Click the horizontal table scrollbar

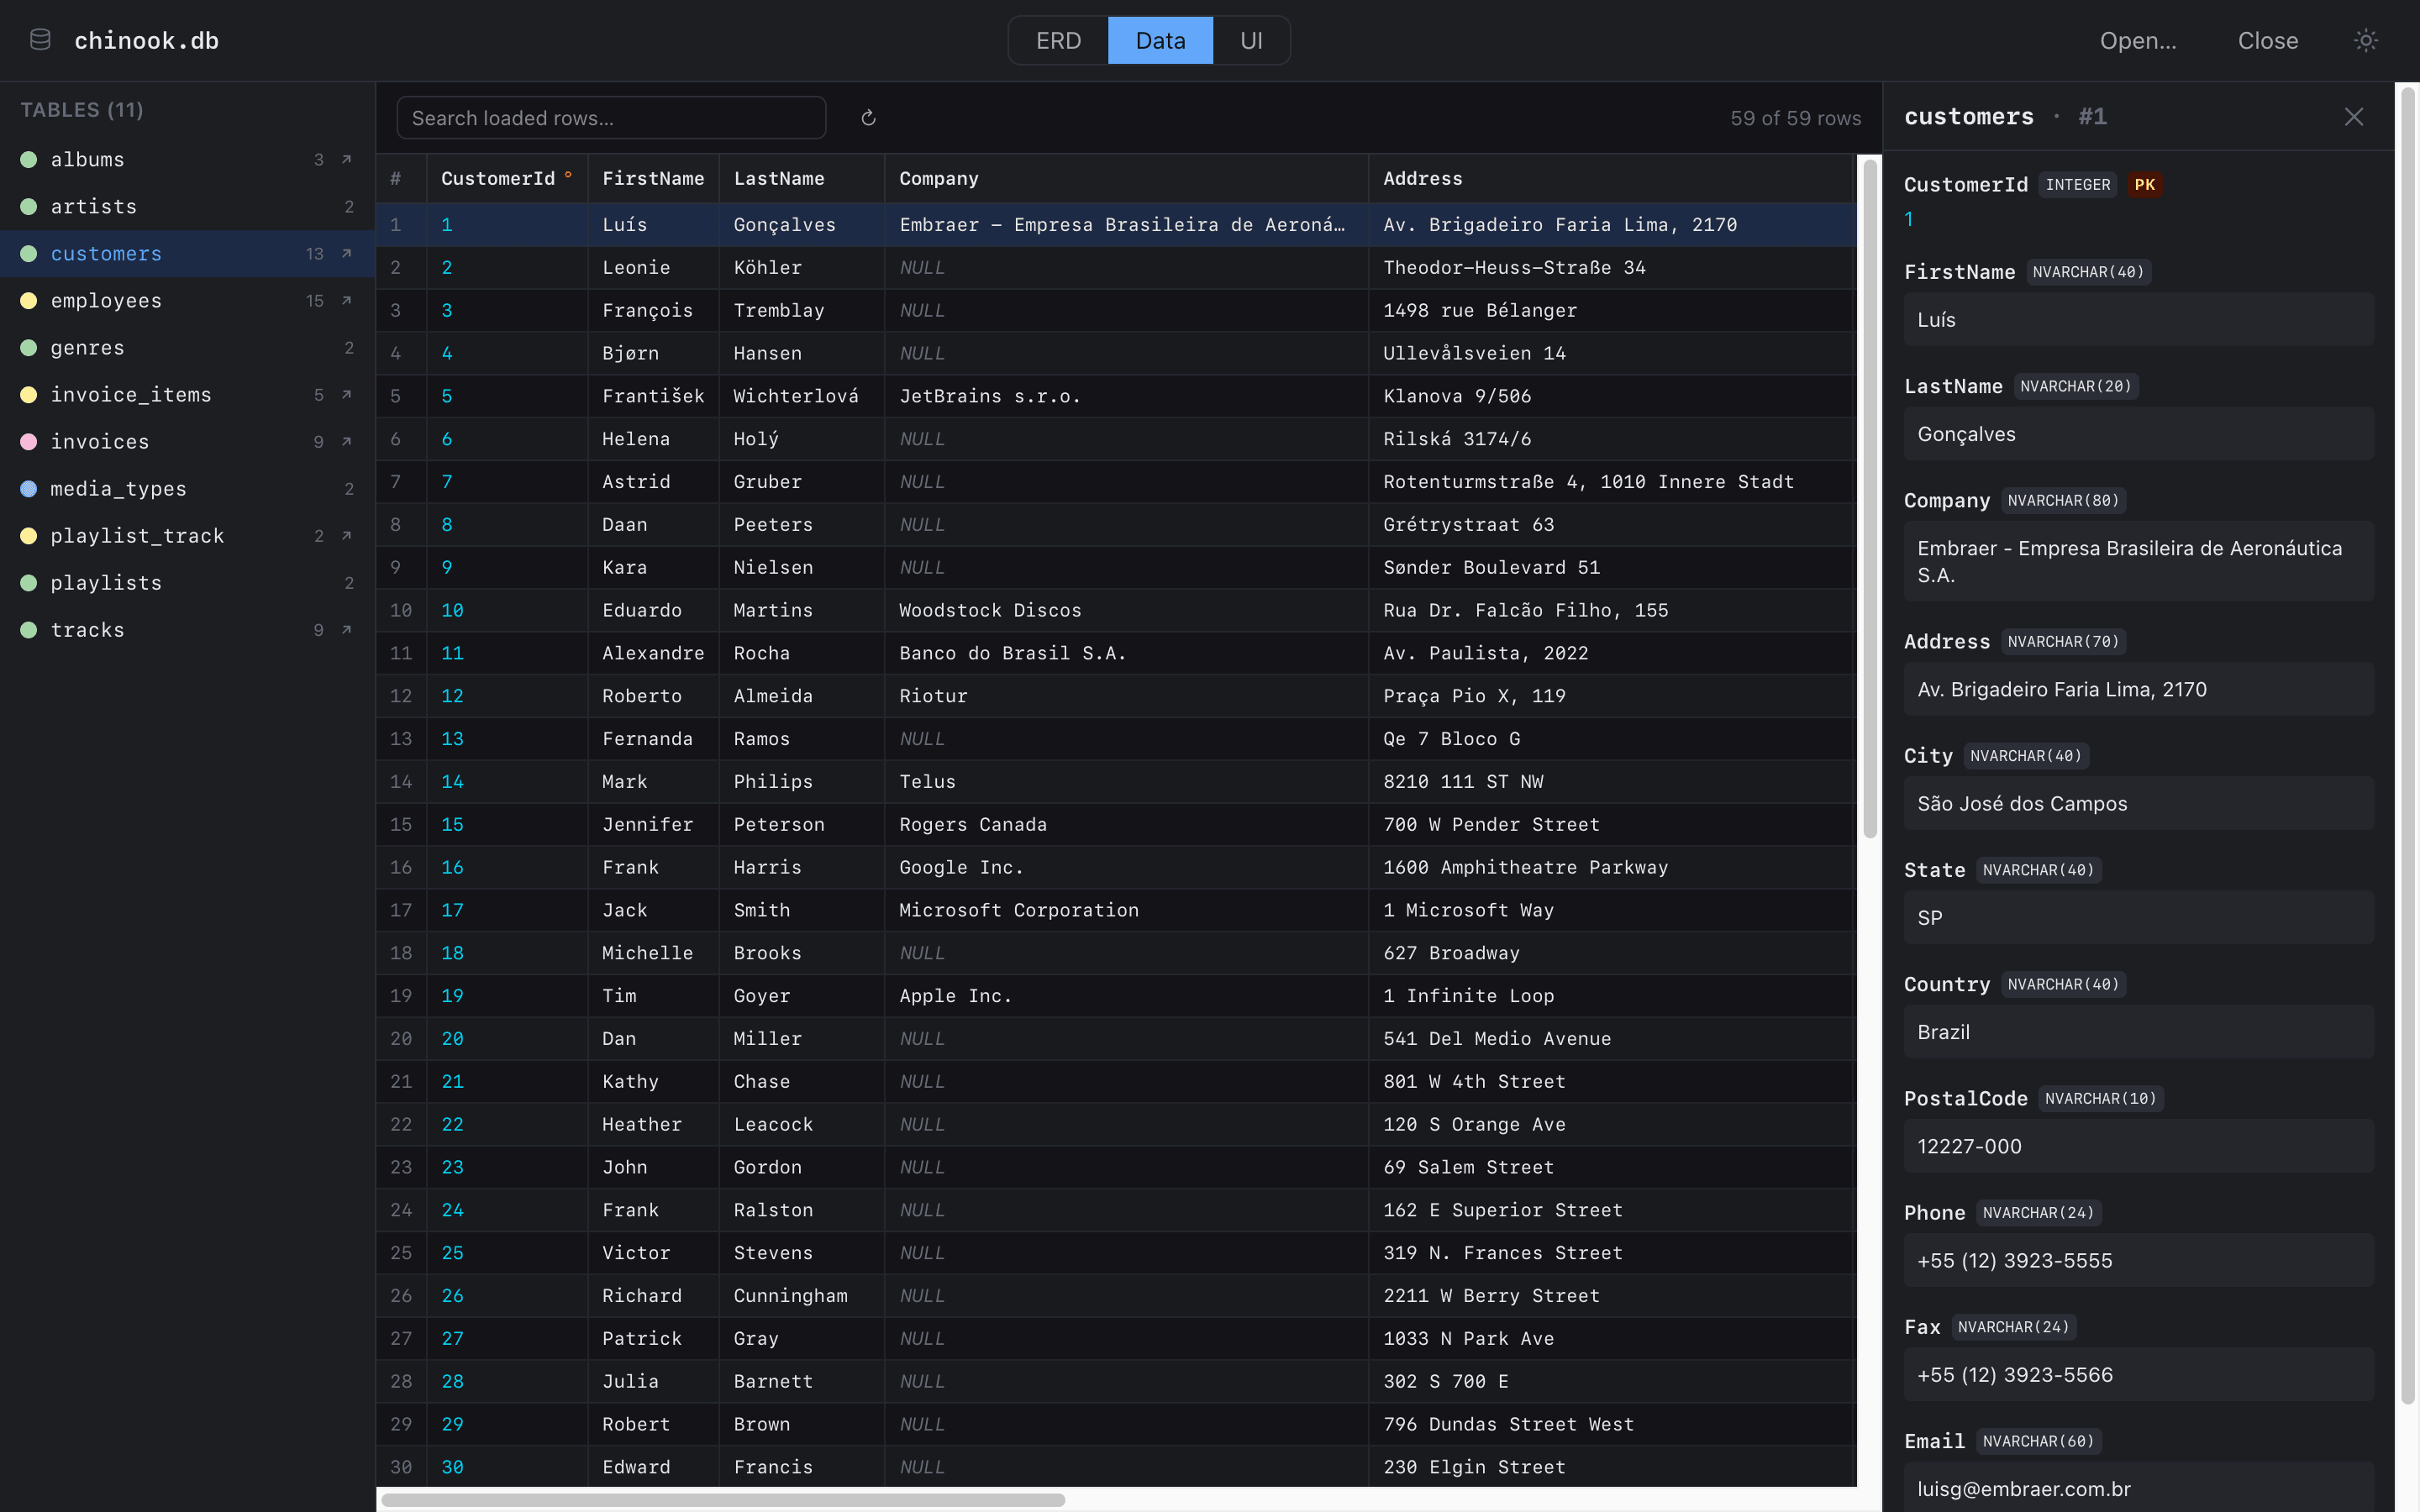pos(723,1499)
